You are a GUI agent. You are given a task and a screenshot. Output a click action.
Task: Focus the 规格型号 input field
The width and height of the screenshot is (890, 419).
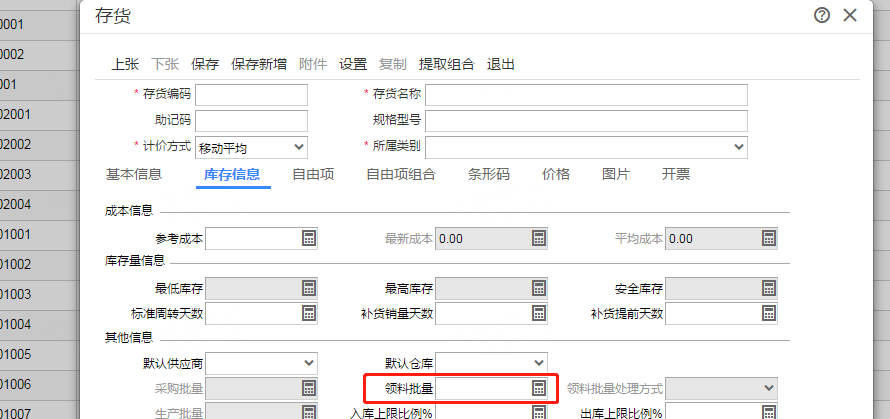(x=586, y=121)
